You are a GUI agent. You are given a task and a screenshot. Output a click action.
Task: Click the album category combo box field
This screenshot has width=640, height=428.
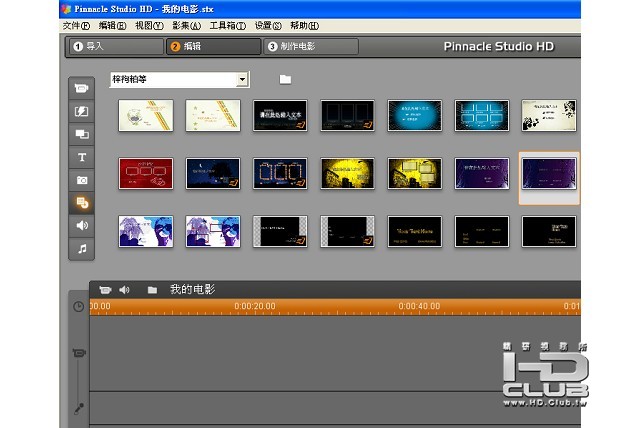click(x=180, y=79)
